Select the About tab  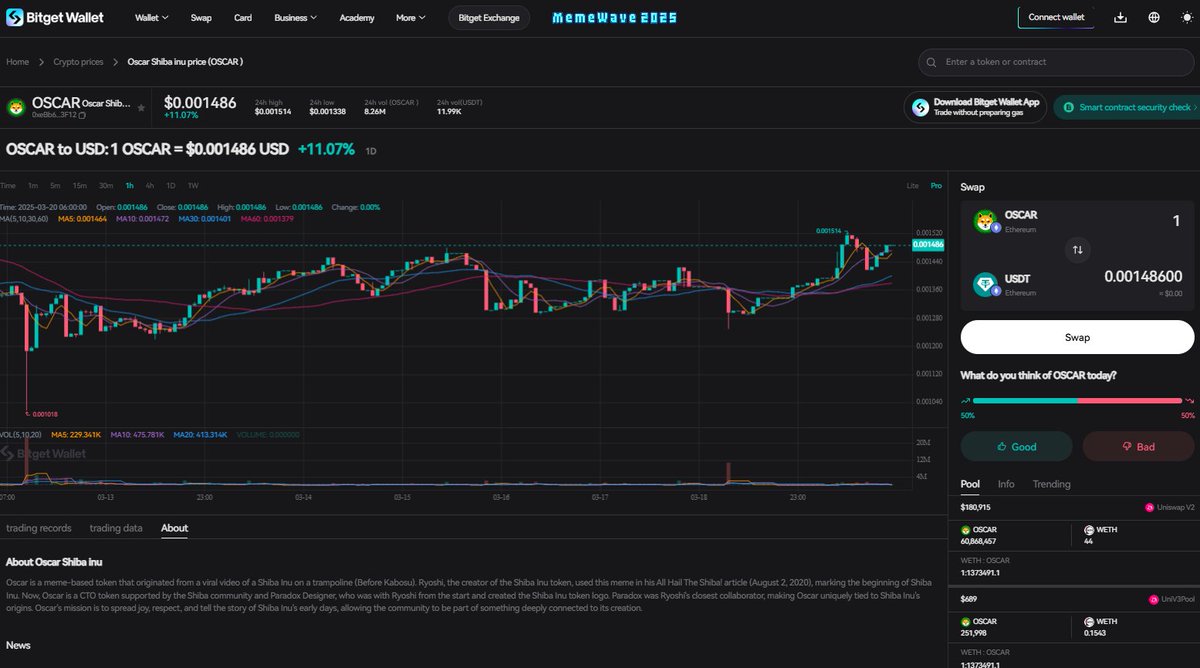(x=174, y=528)
